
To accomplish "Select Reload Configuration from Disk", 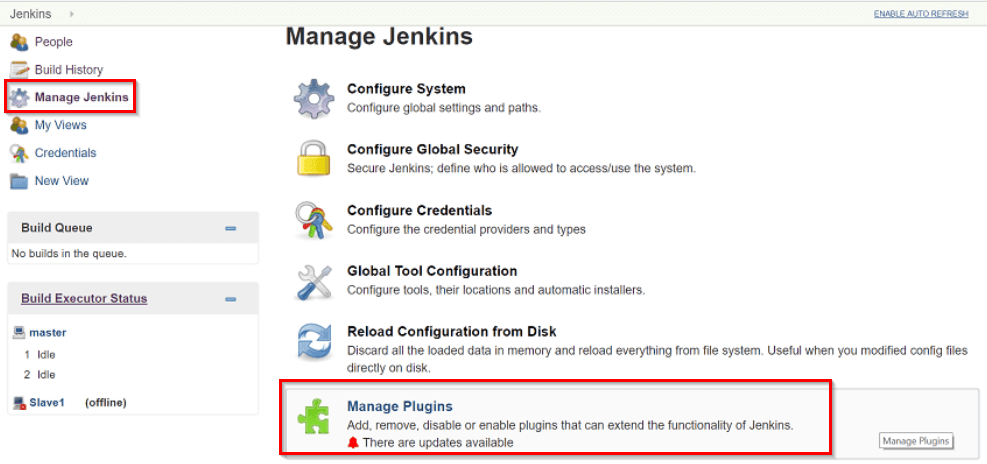I will [x=452, y=331].
